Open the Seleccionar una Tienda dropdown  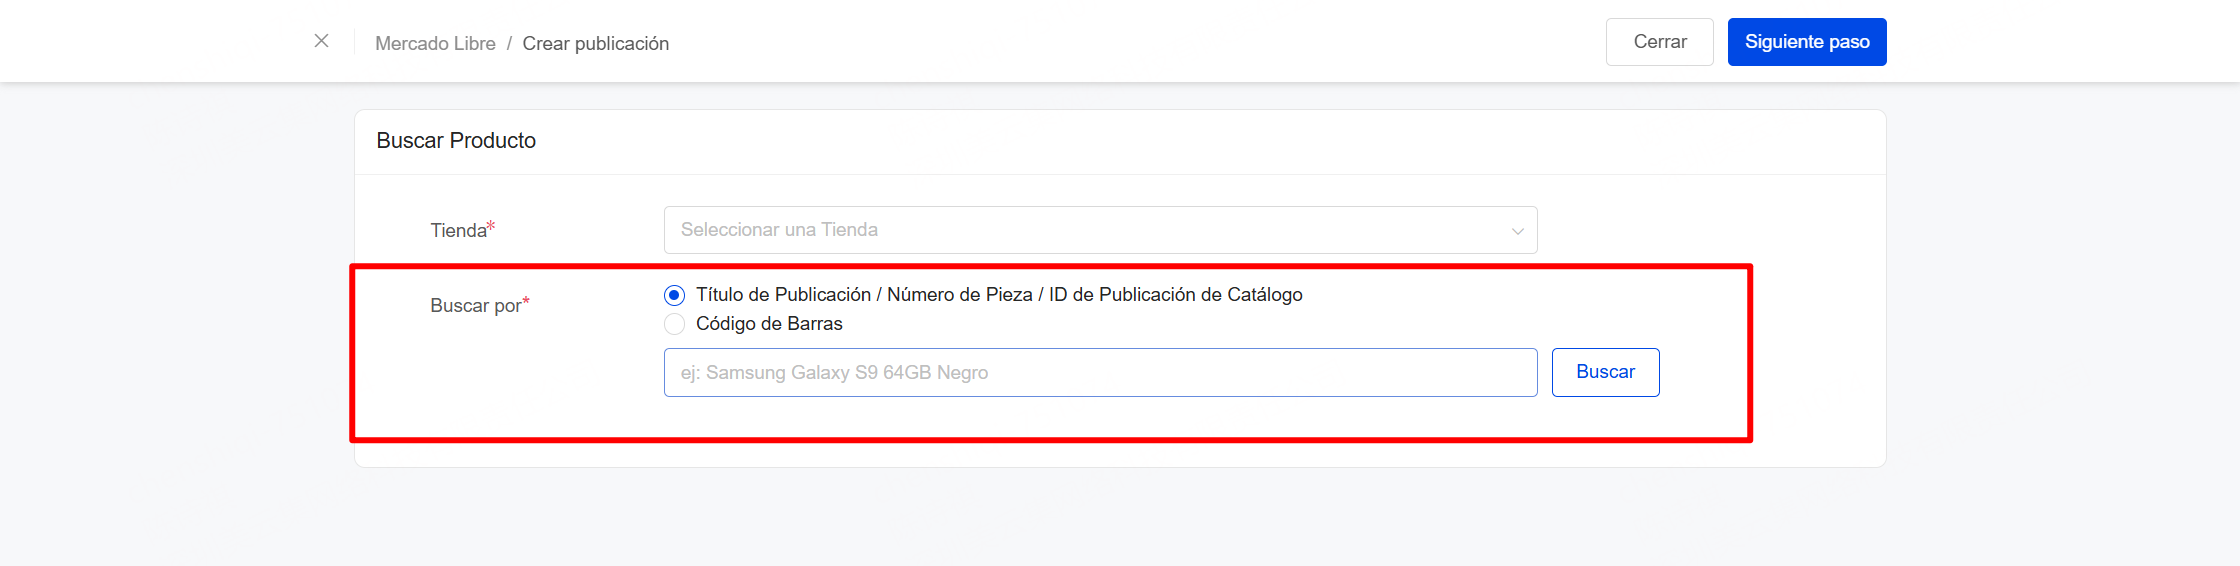coord(1100,230)
